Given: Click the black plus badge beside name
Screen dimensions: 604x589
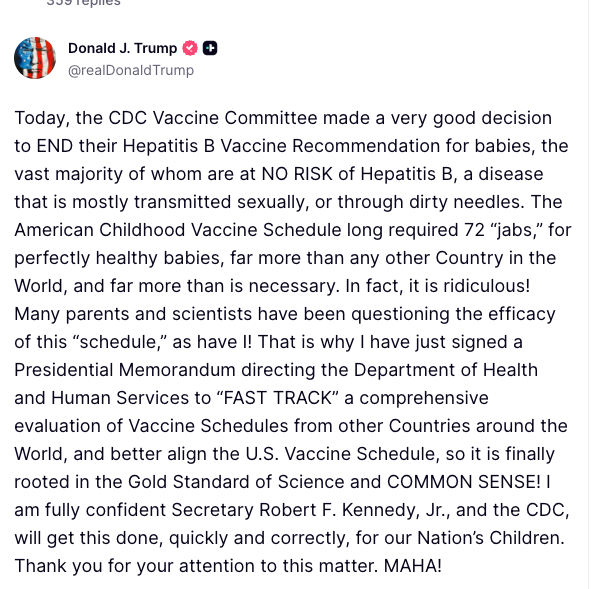Looking at the screenshot, I should (x=210, y=48).
